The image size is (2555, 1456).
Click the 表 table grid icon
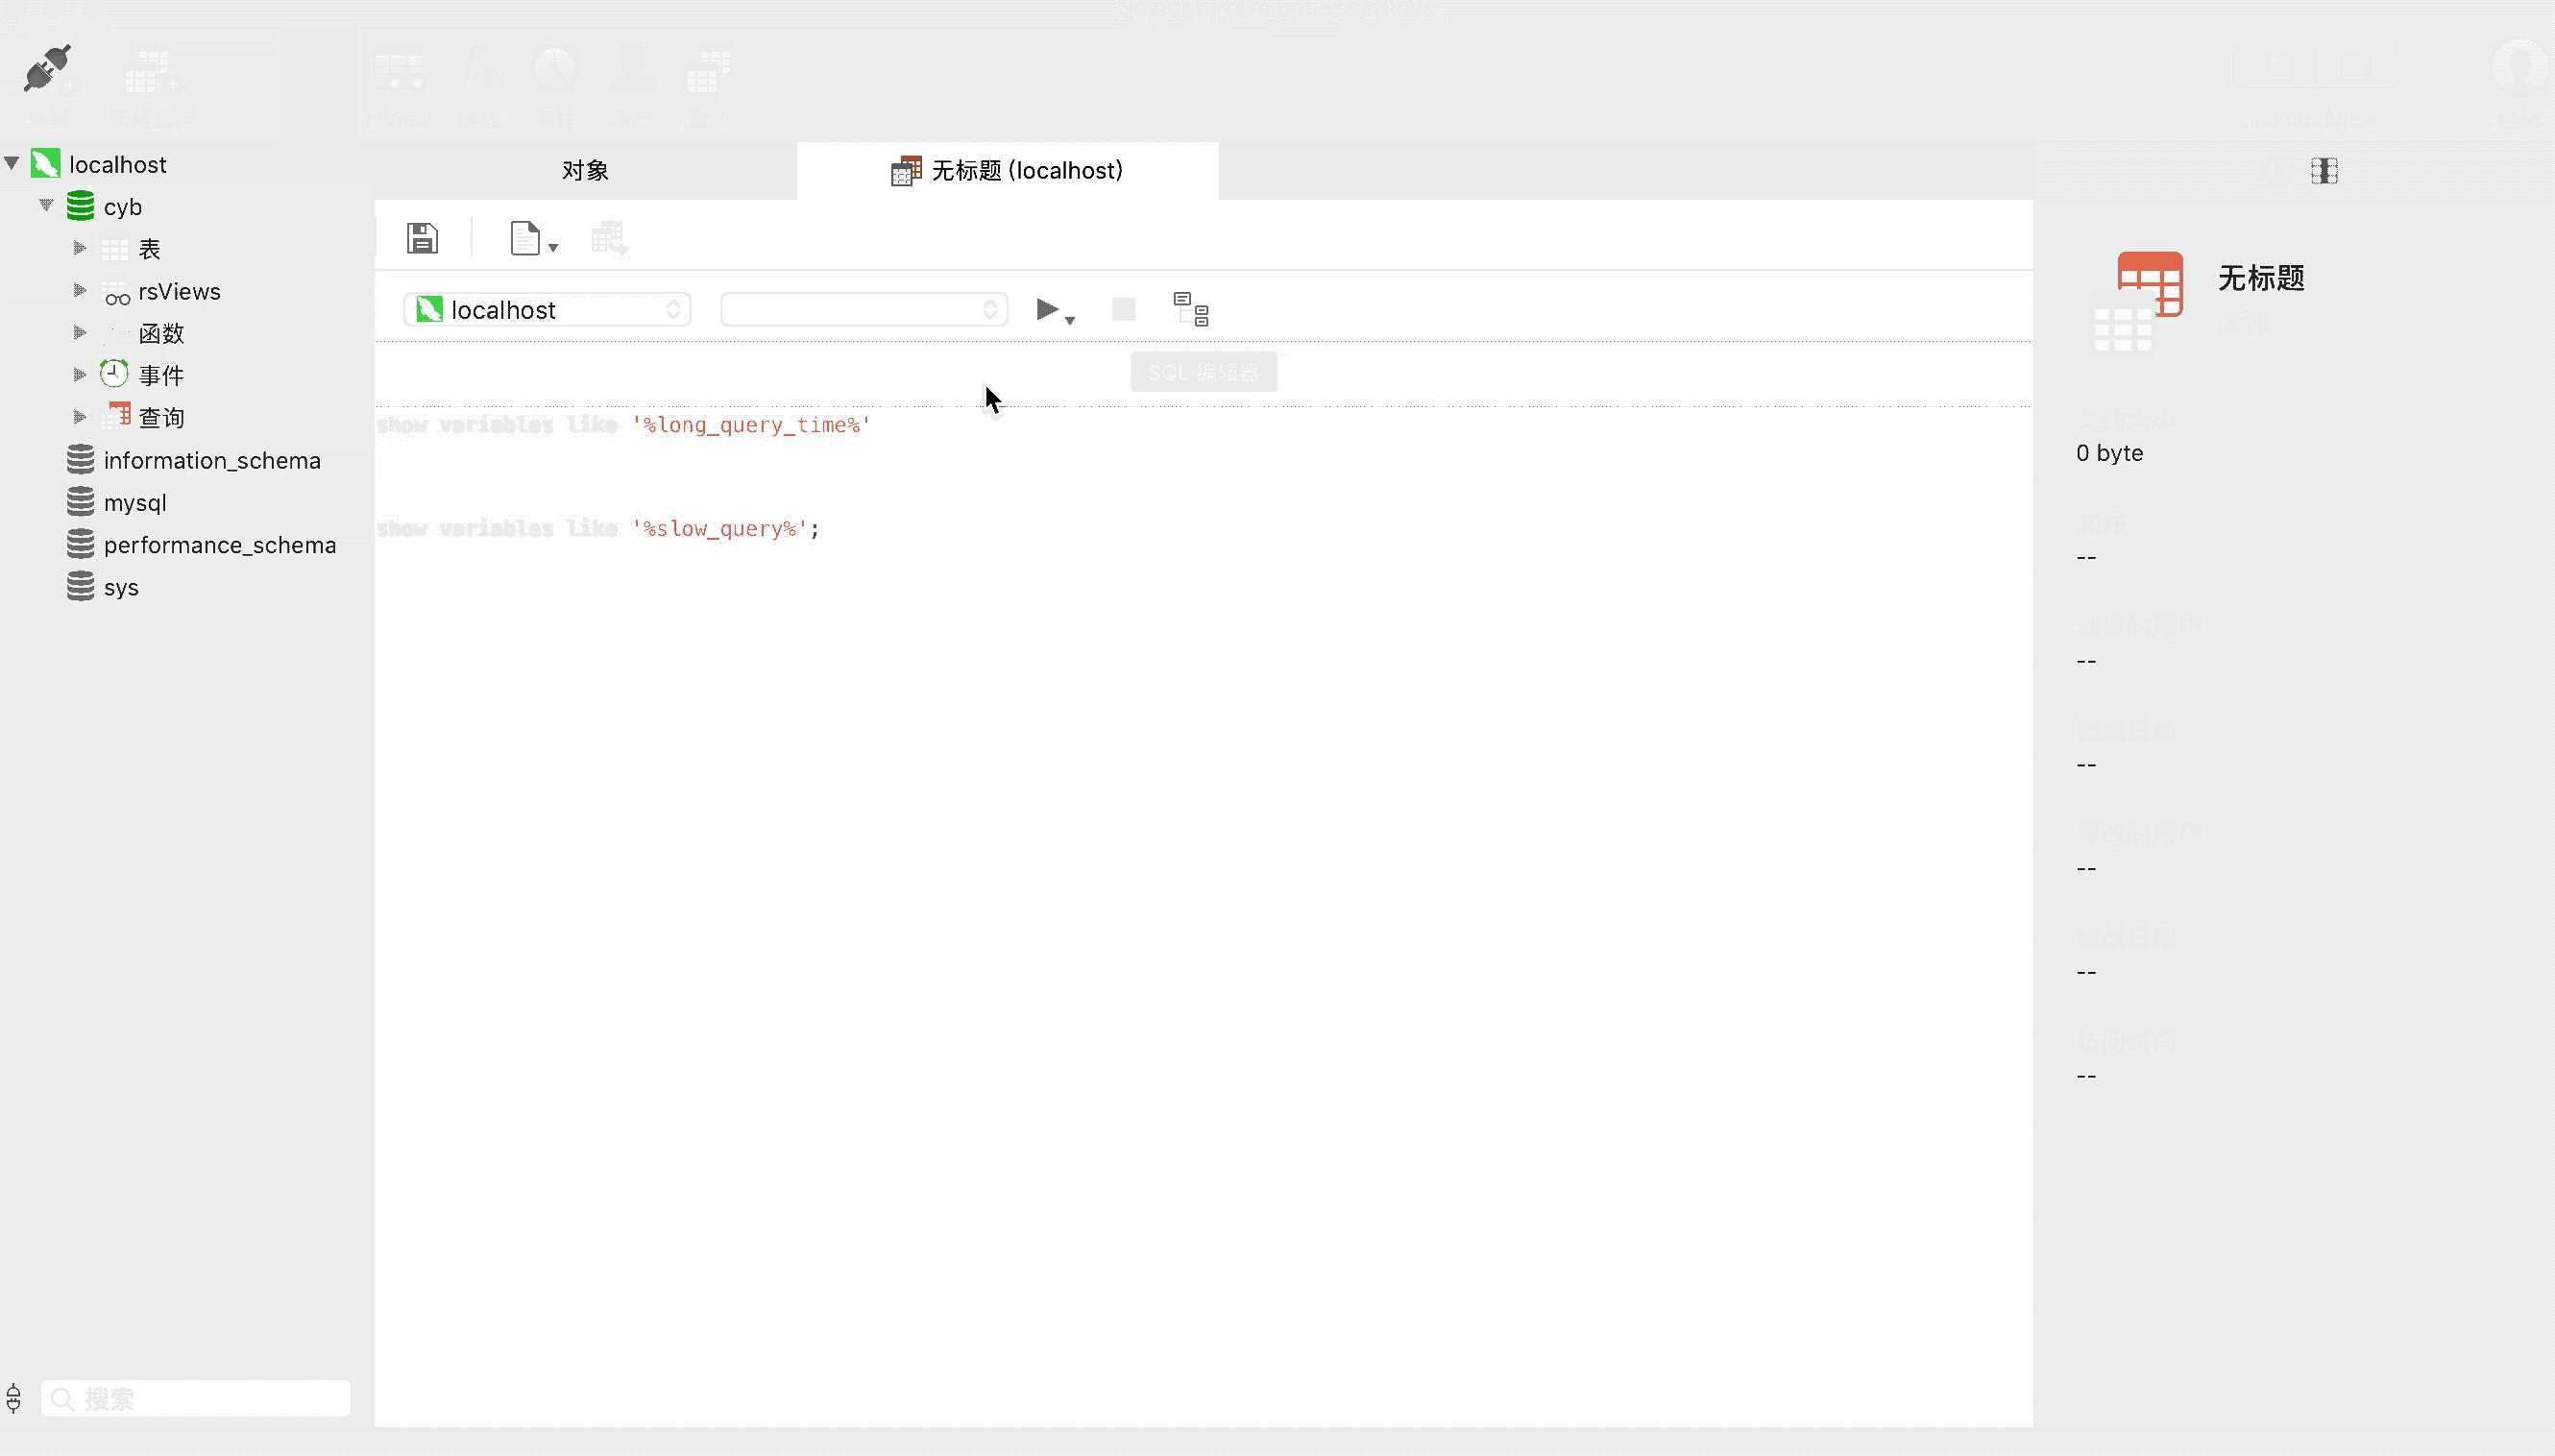click(x=115, y=249)
